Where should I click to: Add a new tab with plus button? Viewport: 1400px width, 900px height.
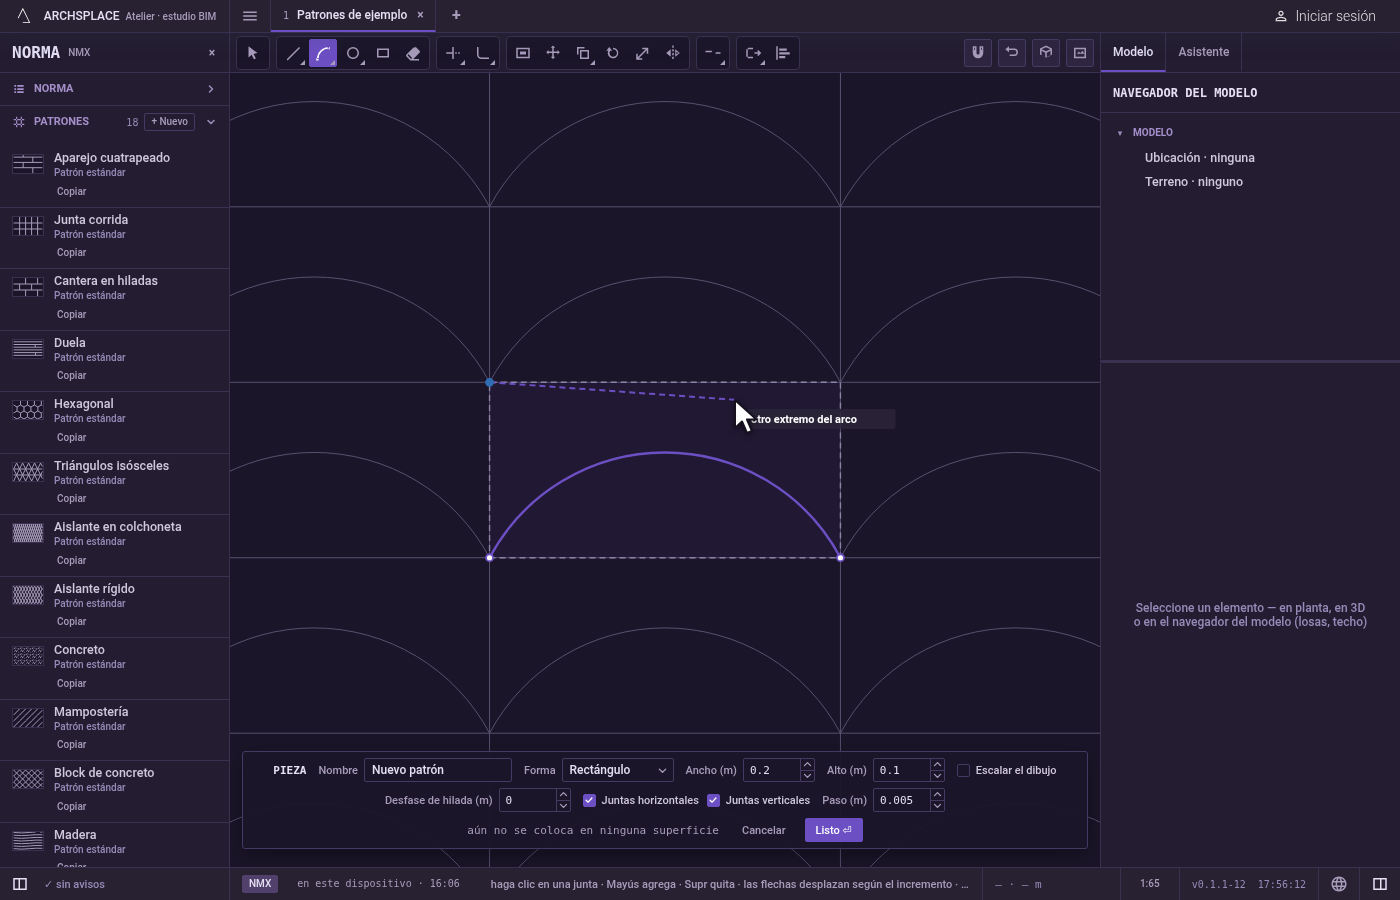(x=456, y=15)
